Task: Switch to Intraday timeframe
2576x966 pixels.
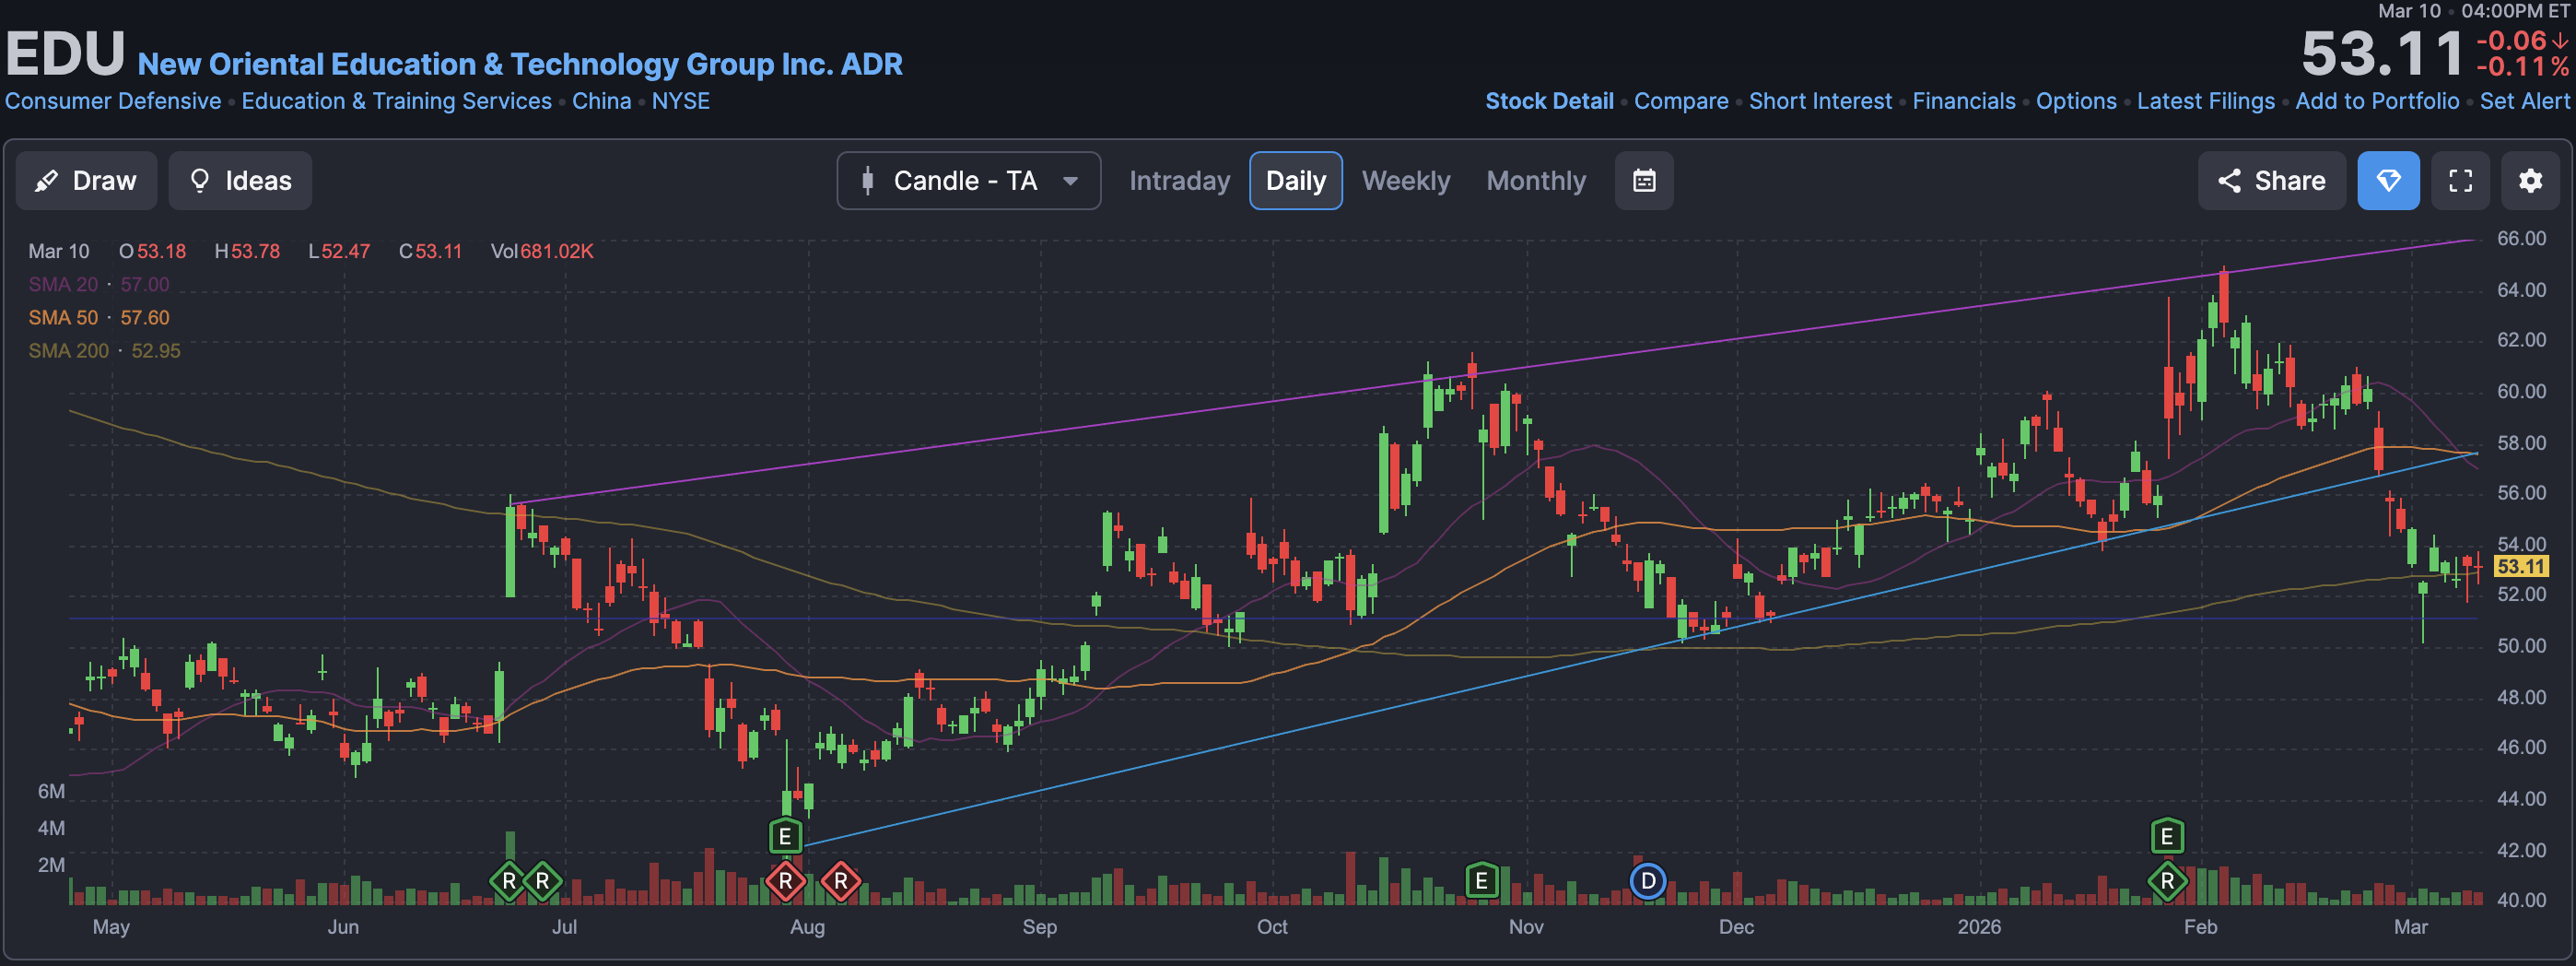Action: point(1179,181)
